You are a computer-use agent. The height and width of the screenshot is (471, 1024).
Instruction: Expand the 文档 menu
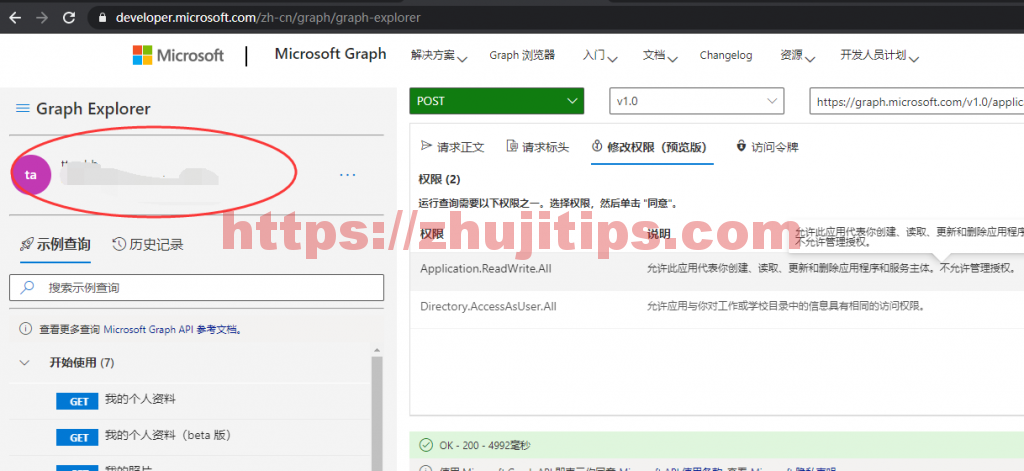(660, 56)
